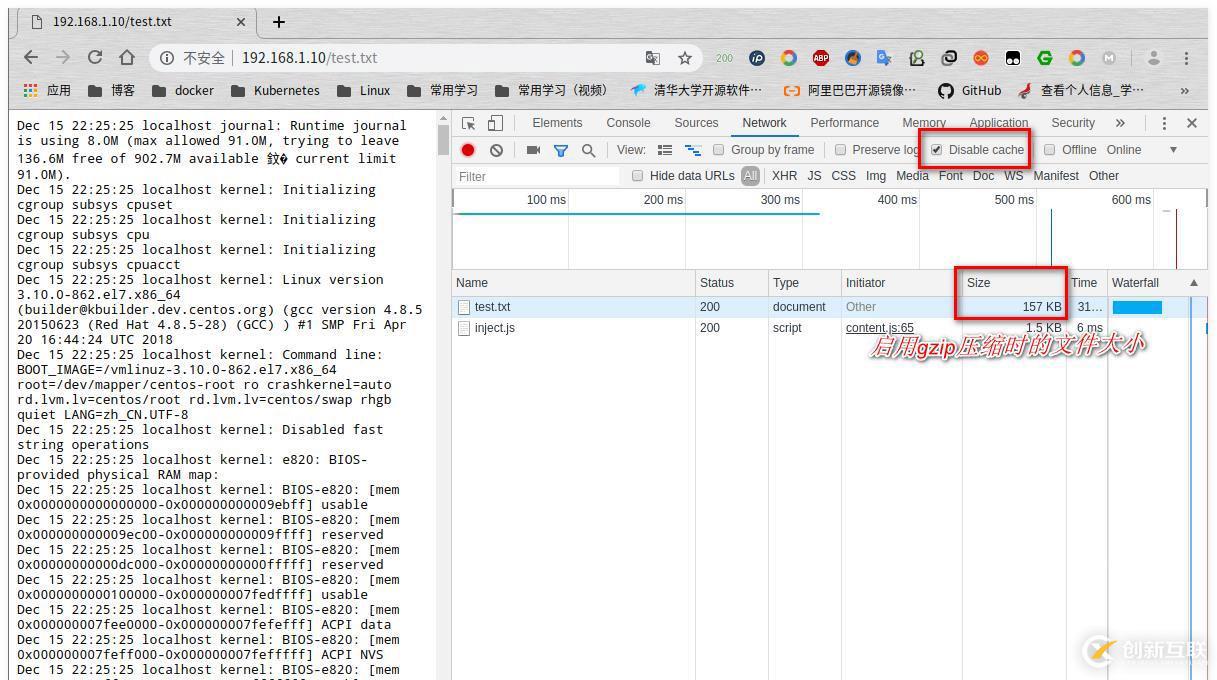Open a new browser tab
This screenshot has height=680, width=1217.
coord(279,21)
